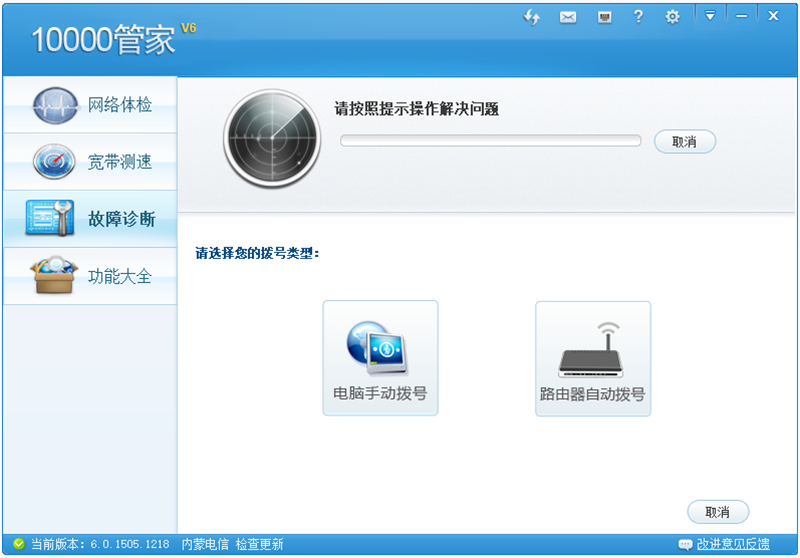Screen dimensions: 800x558
Task: Click the network port icon in title bar
Action: (605, 17)
